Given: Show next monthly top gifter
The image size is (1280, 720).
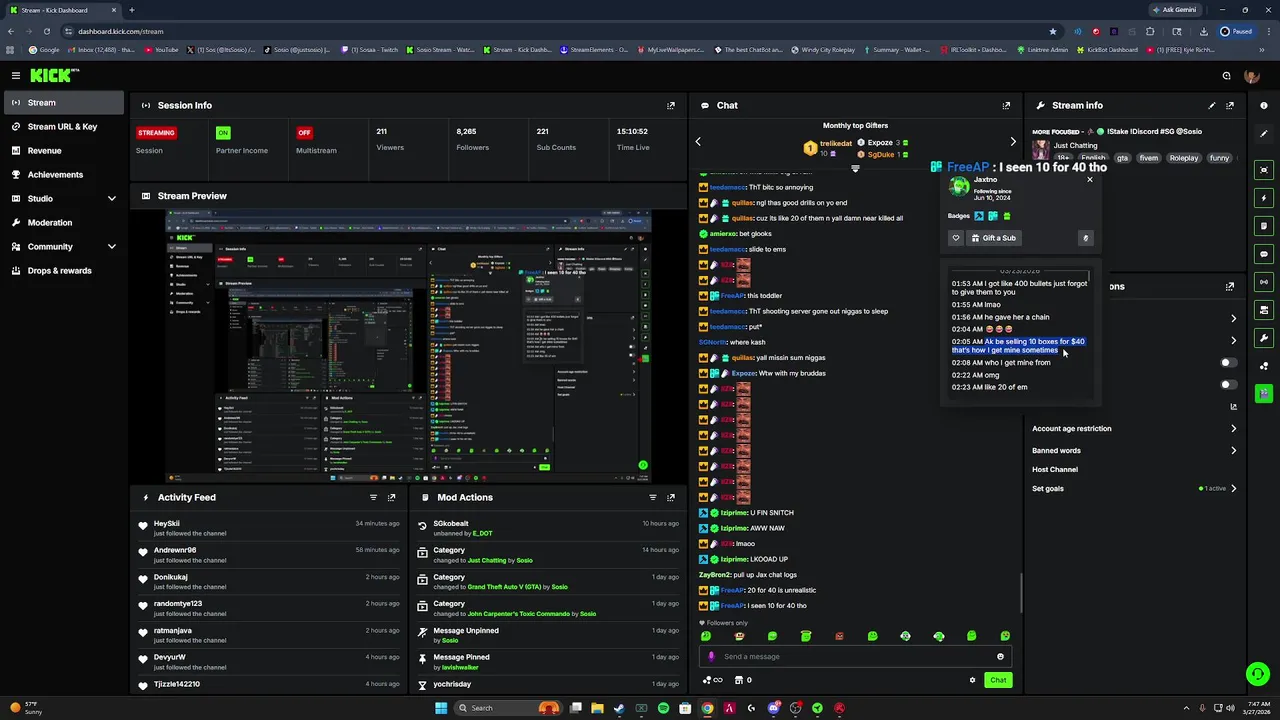Looking at the screenshot, I should 1013,142.
